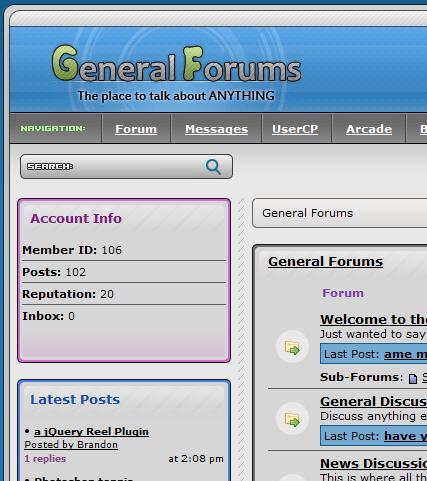Open the News Discussion forum link

point(373,463)
